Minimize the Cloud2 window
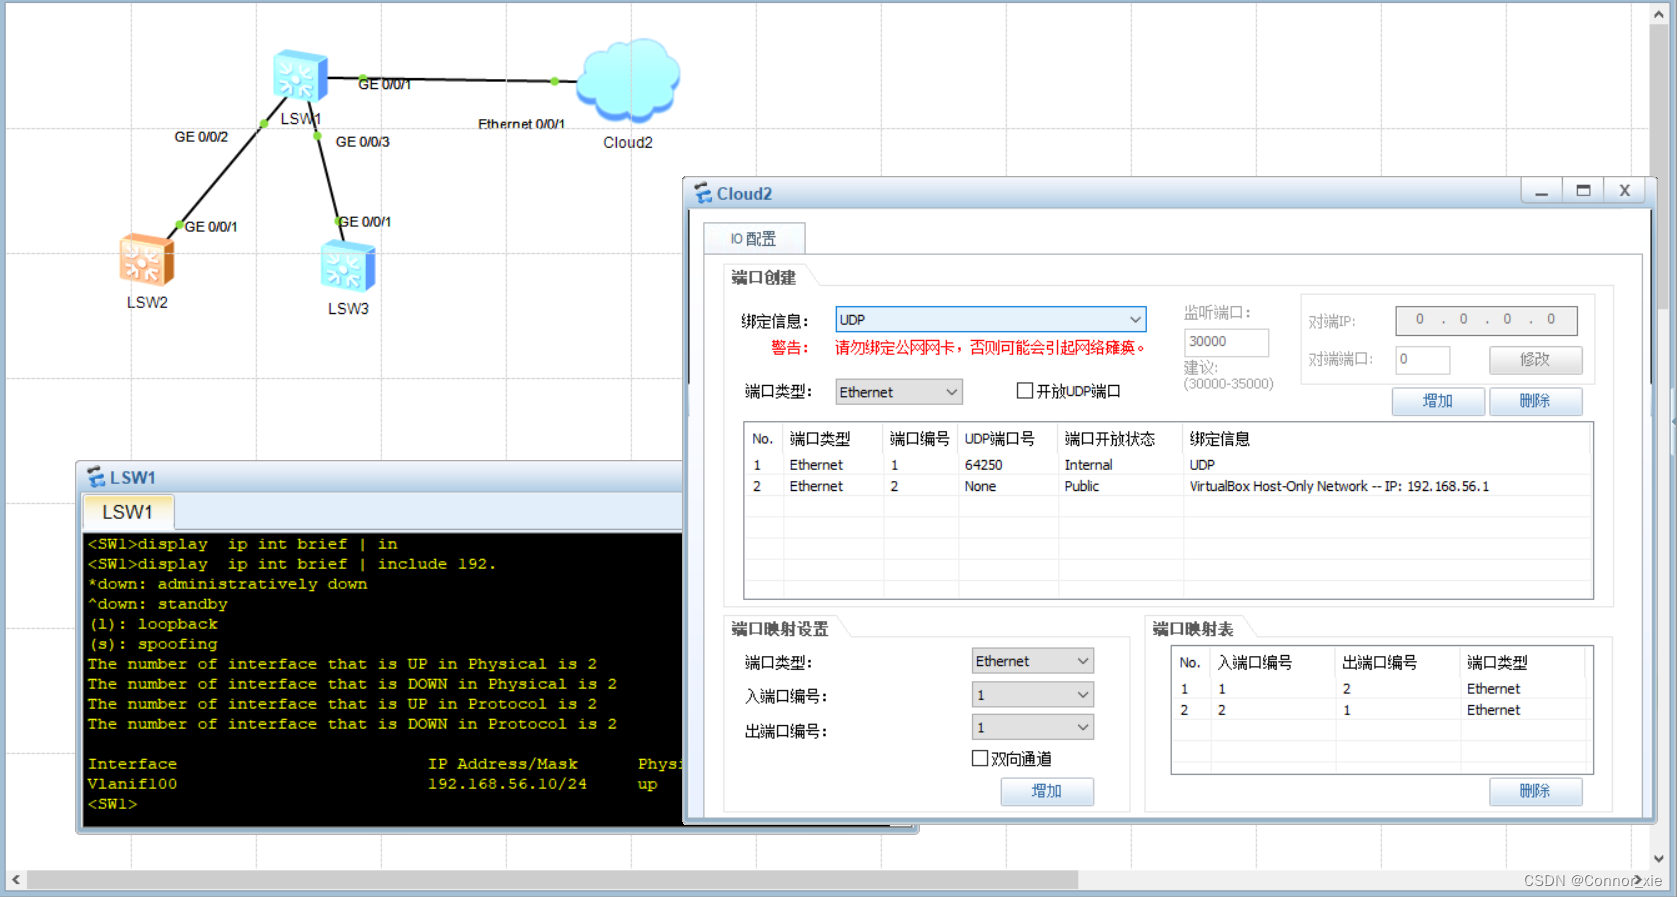This screenshot has height=897, width=1677. [x=1542, y=191]
